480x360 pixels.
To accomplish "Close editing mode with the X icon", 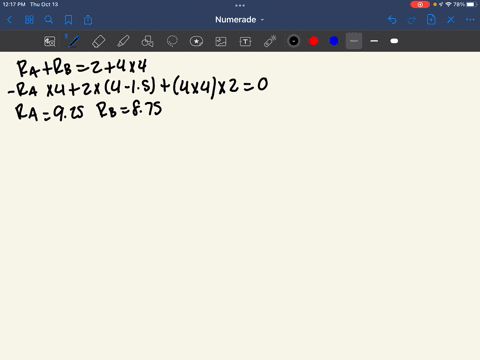I will coord(451,20).
